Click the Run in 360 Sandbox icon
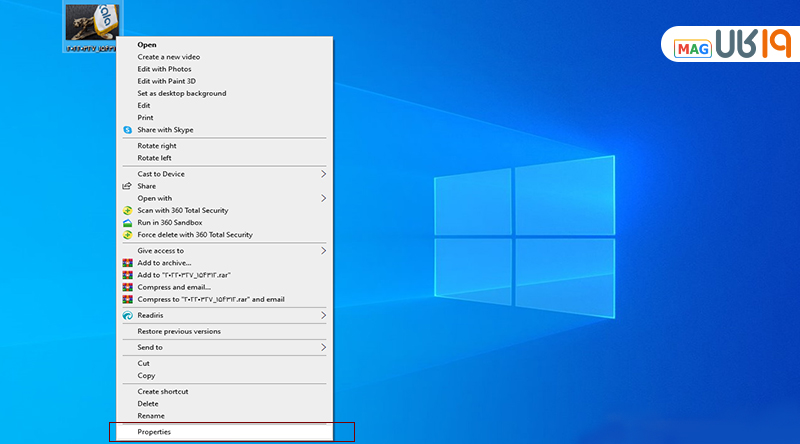This screenshot has height=444, width=800. pos(127,223)
